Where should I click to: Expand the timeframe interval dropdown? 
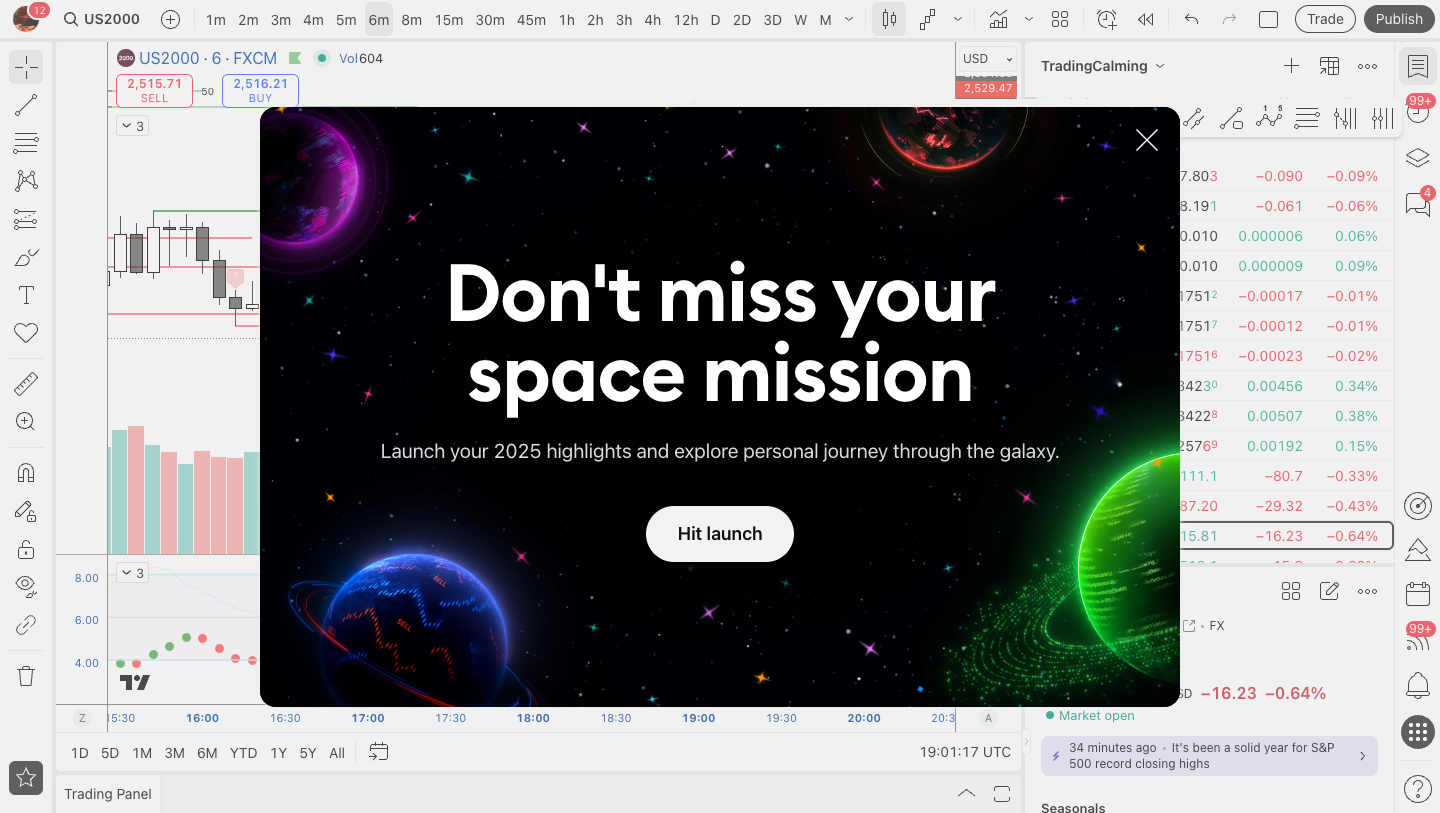point(849,19)
